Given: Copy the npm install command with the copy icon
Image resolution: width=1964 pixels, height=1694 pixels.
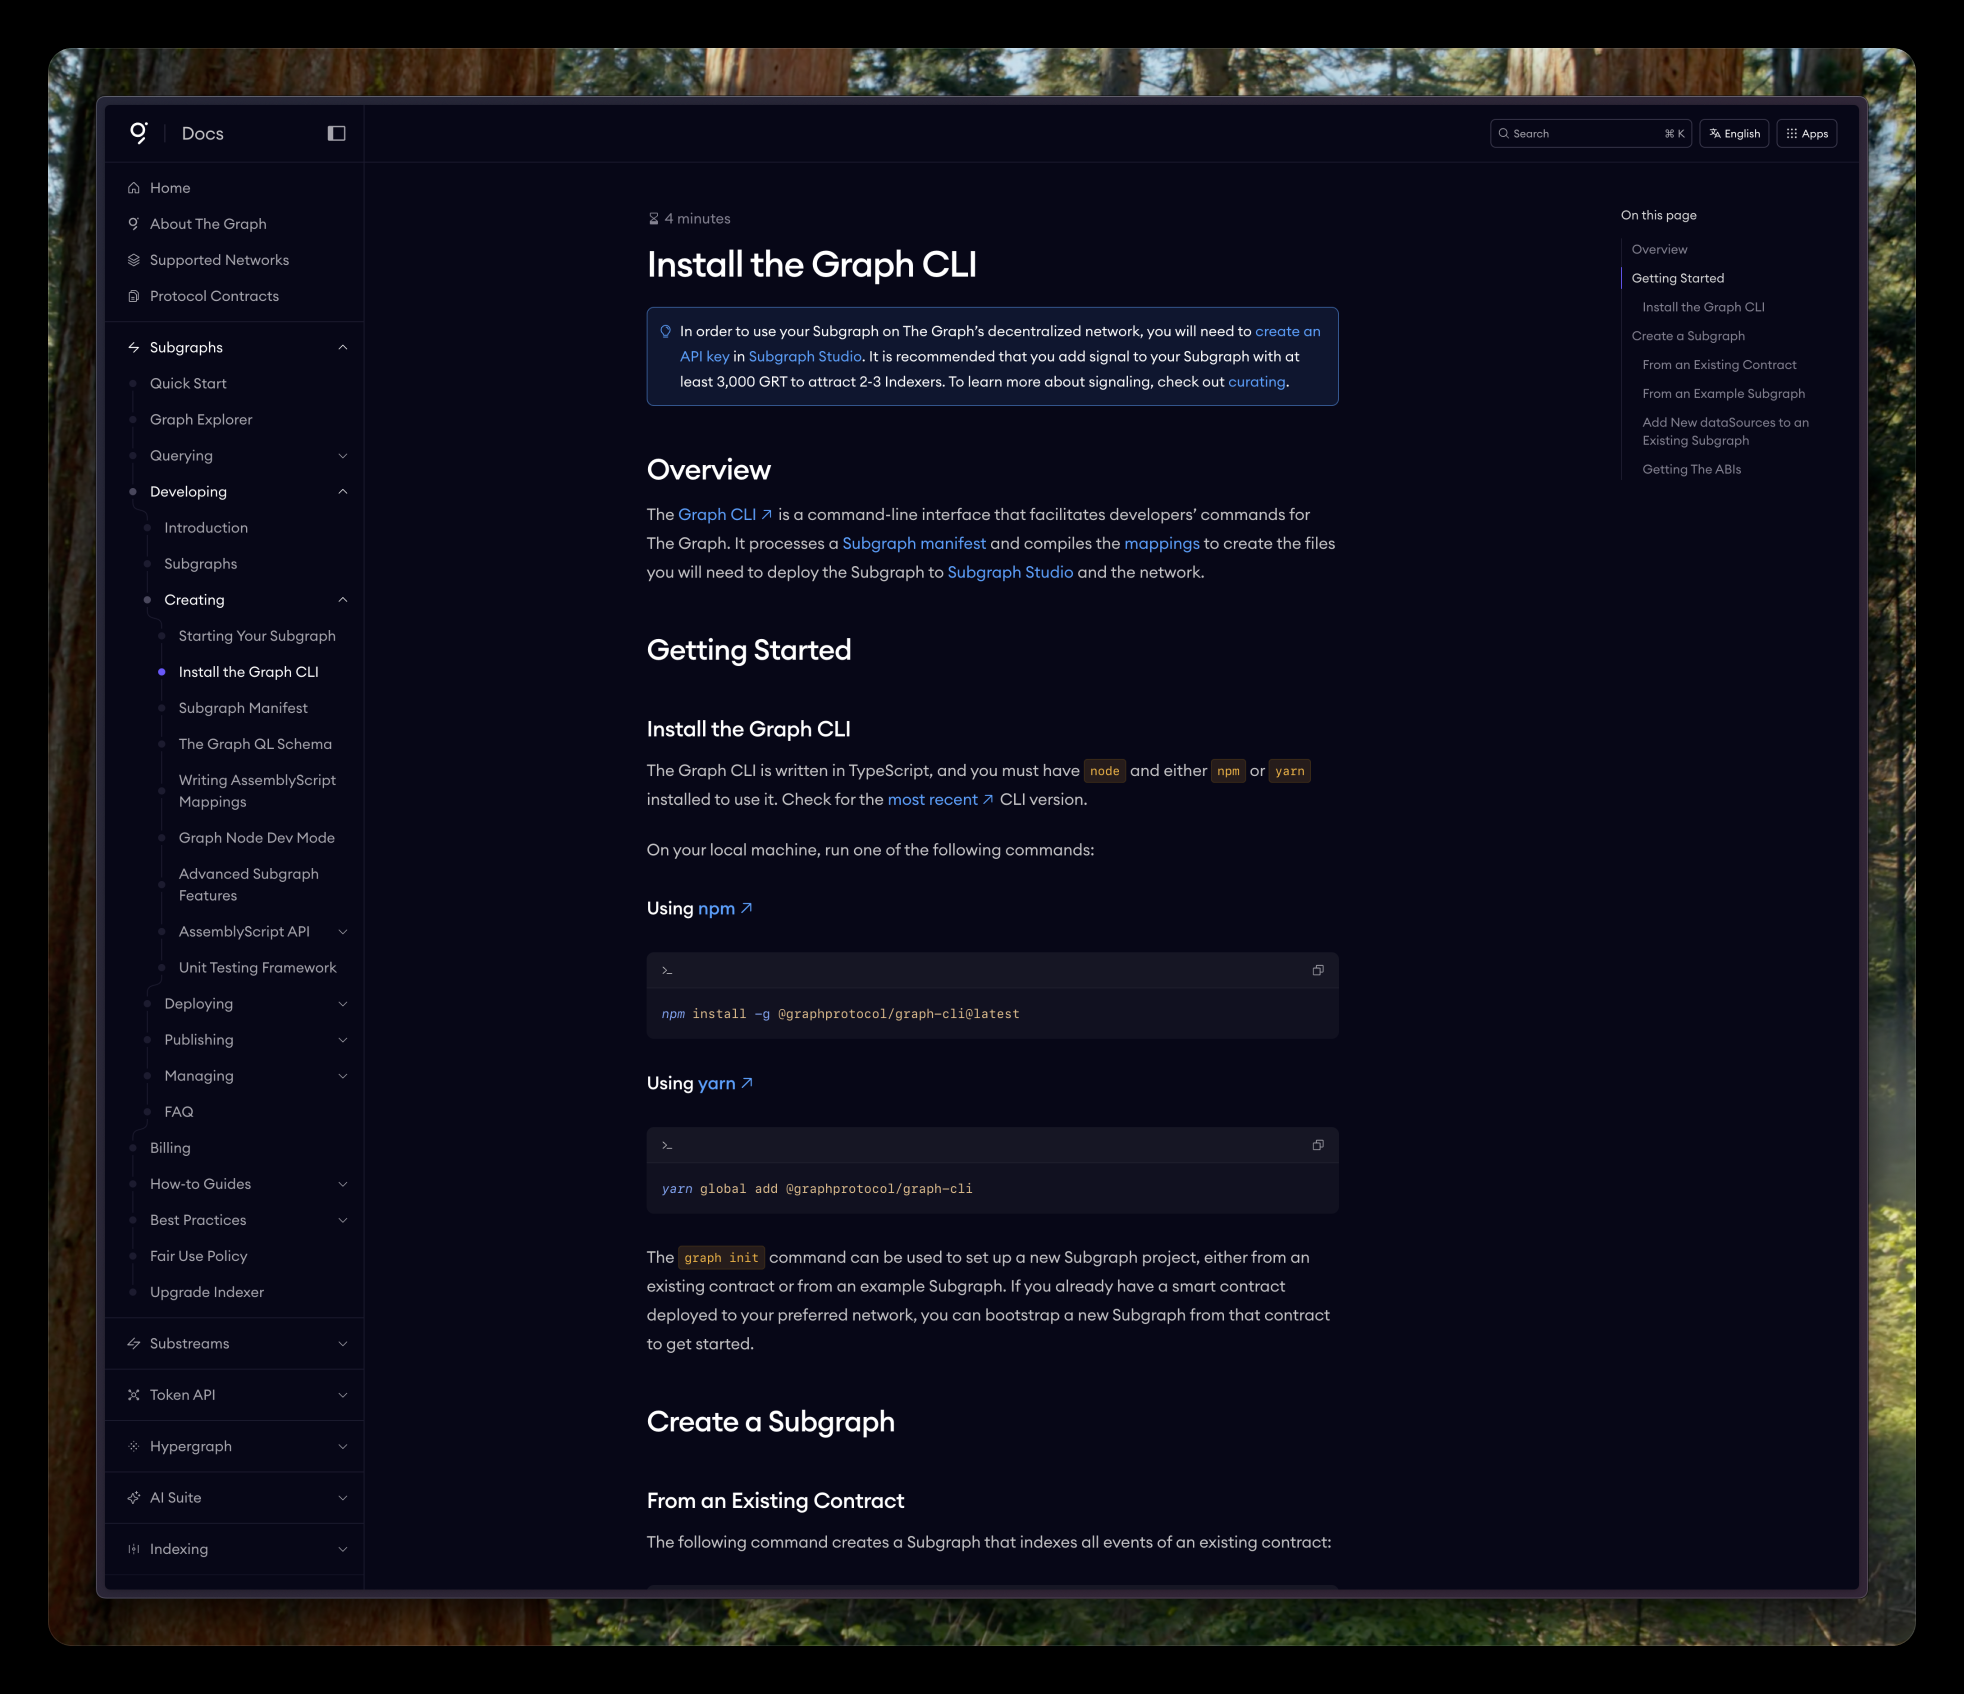Looking at the screenshot, I should tap(1317, 970).
